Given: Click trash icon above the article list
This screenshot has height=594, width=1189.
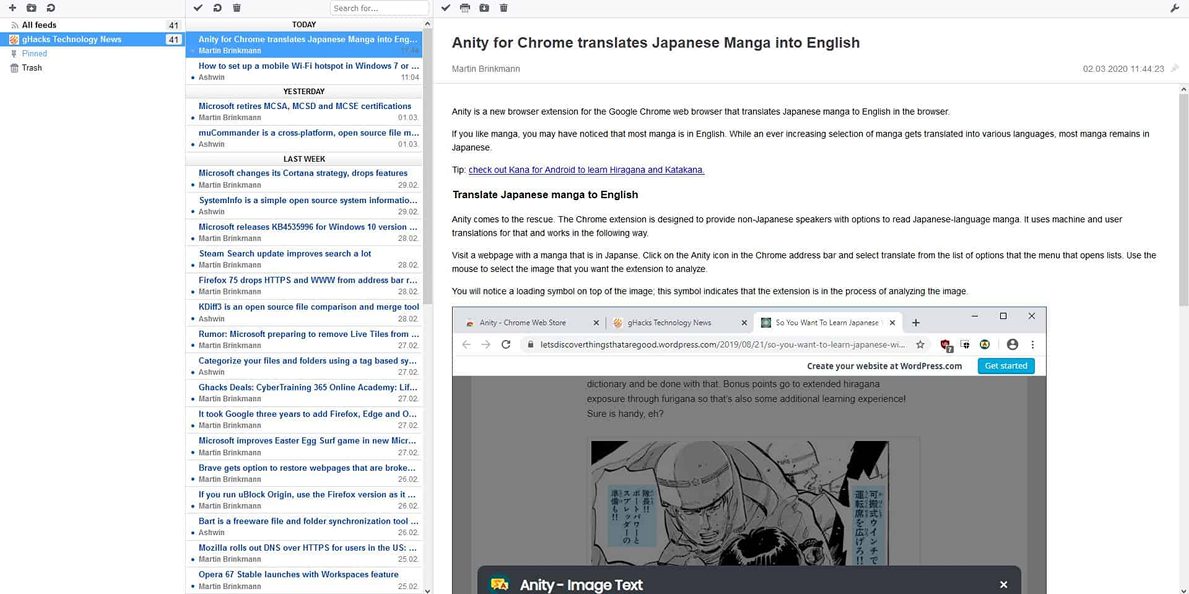Looking at the screenshot, I should (237, 8).
